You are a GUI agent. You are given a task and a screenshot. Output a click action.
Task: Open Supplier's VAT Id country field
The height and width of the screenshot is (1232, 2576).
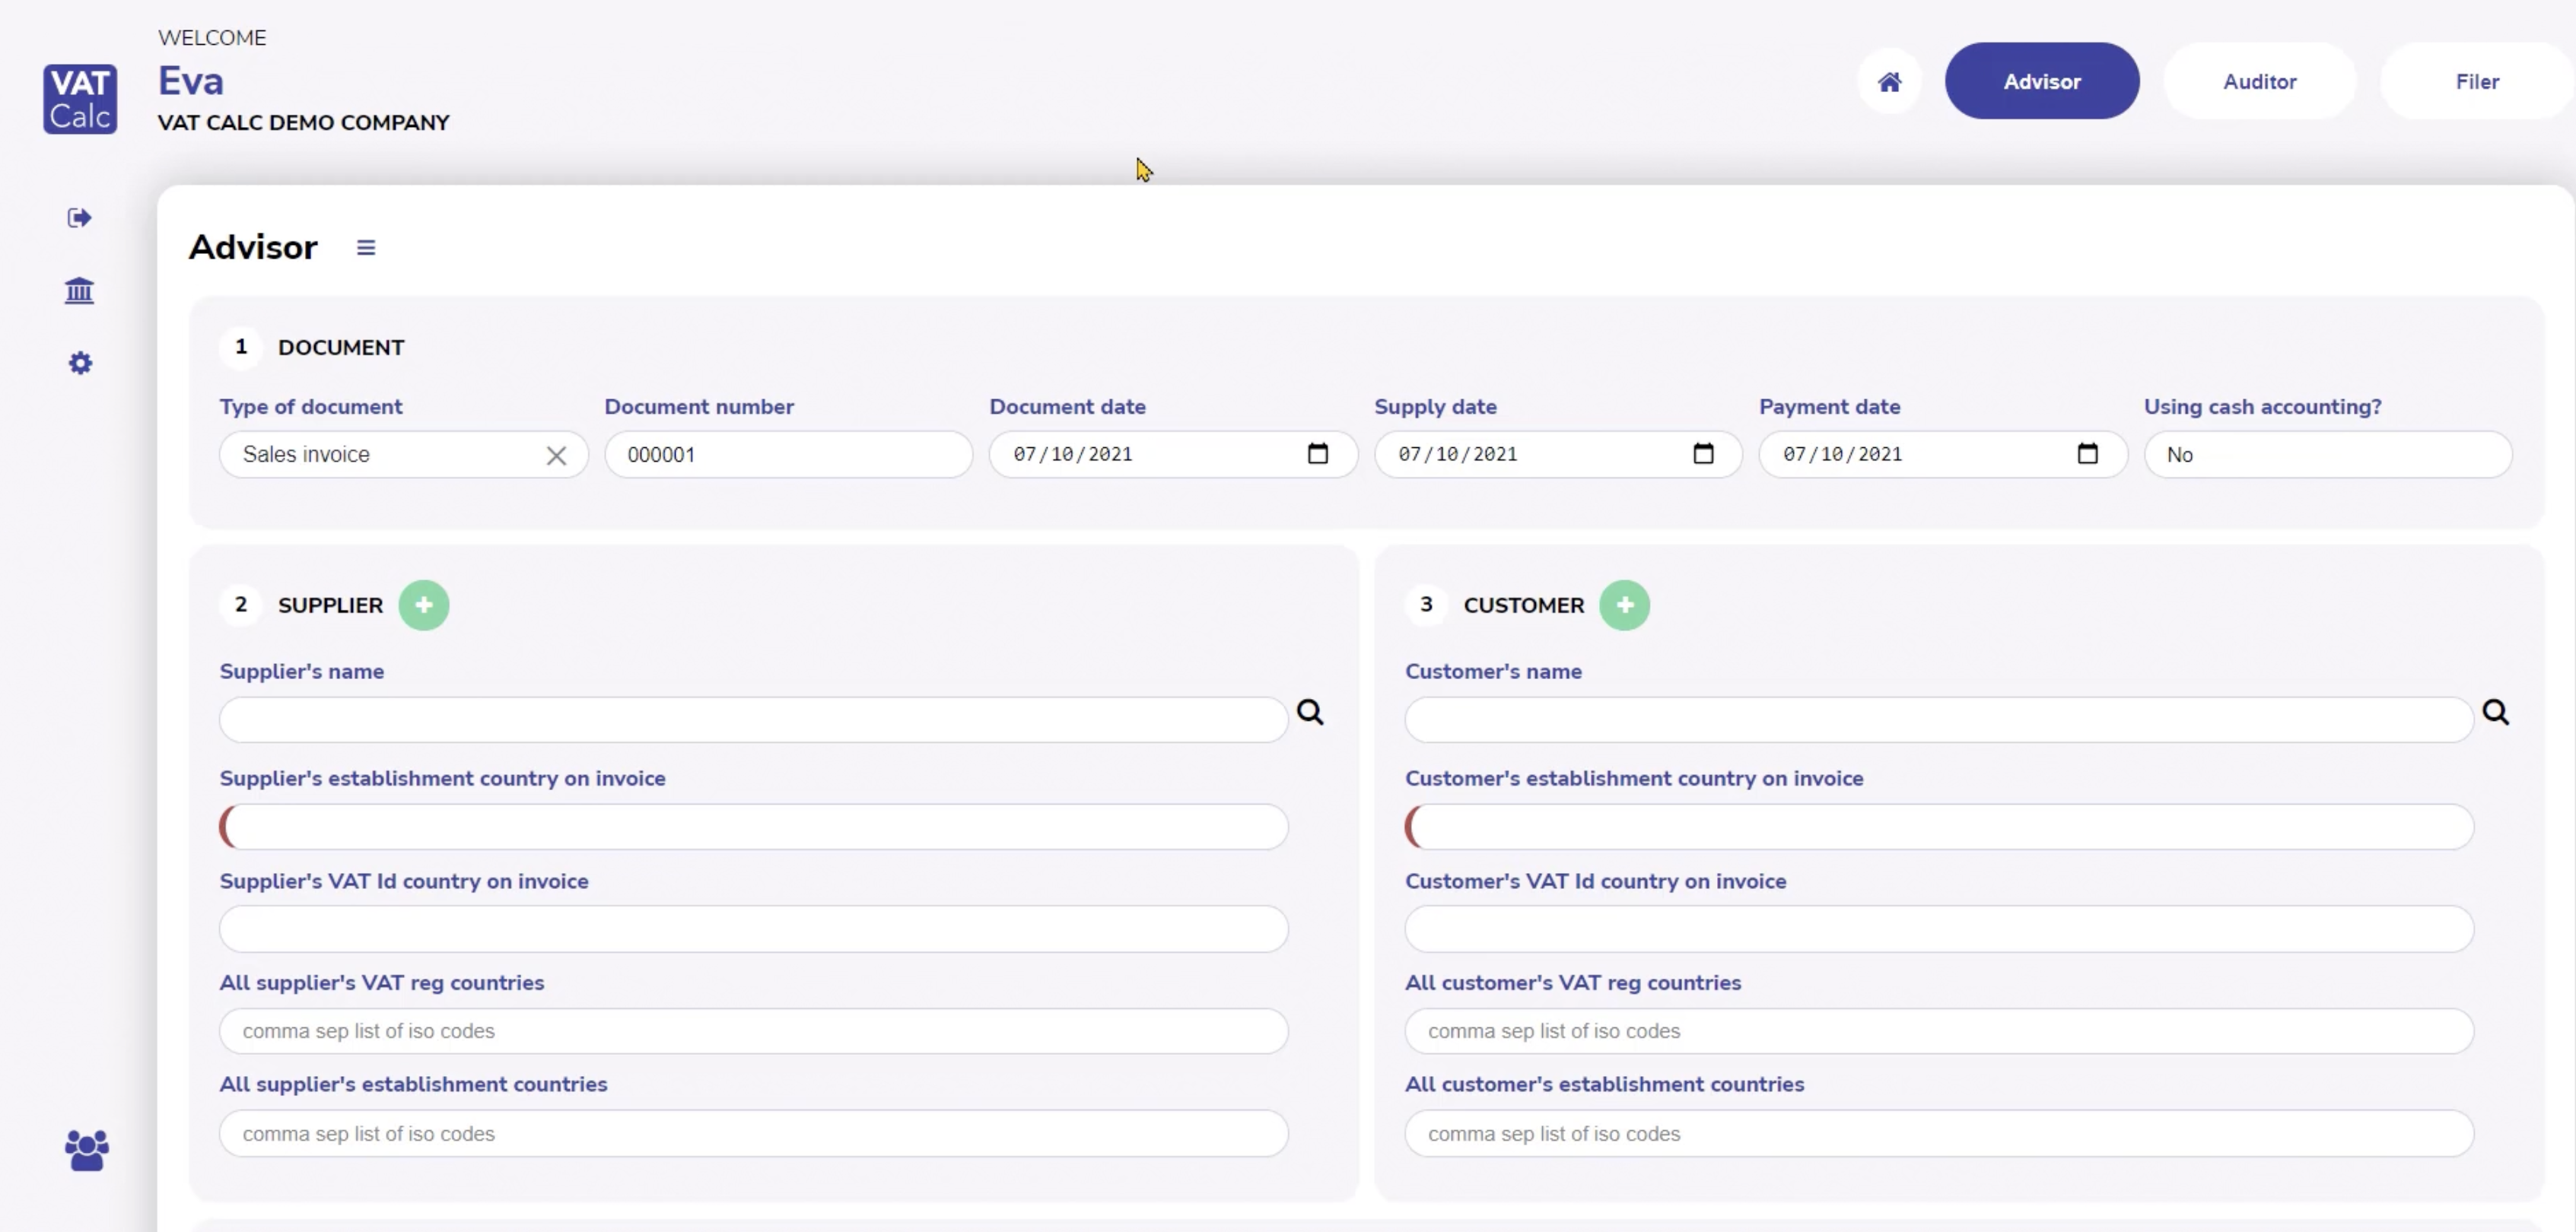coord(754,930)
